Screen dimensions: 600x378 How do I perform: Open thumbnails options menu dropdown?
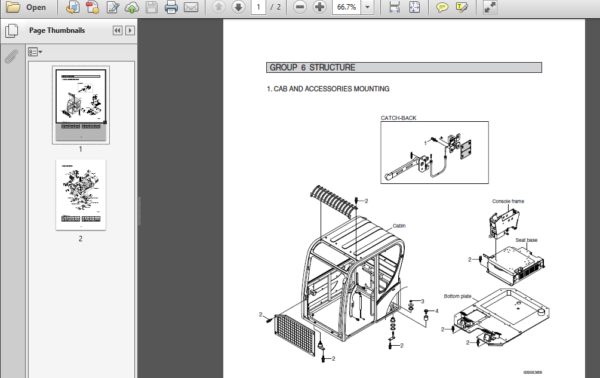[x=35, y=52]
